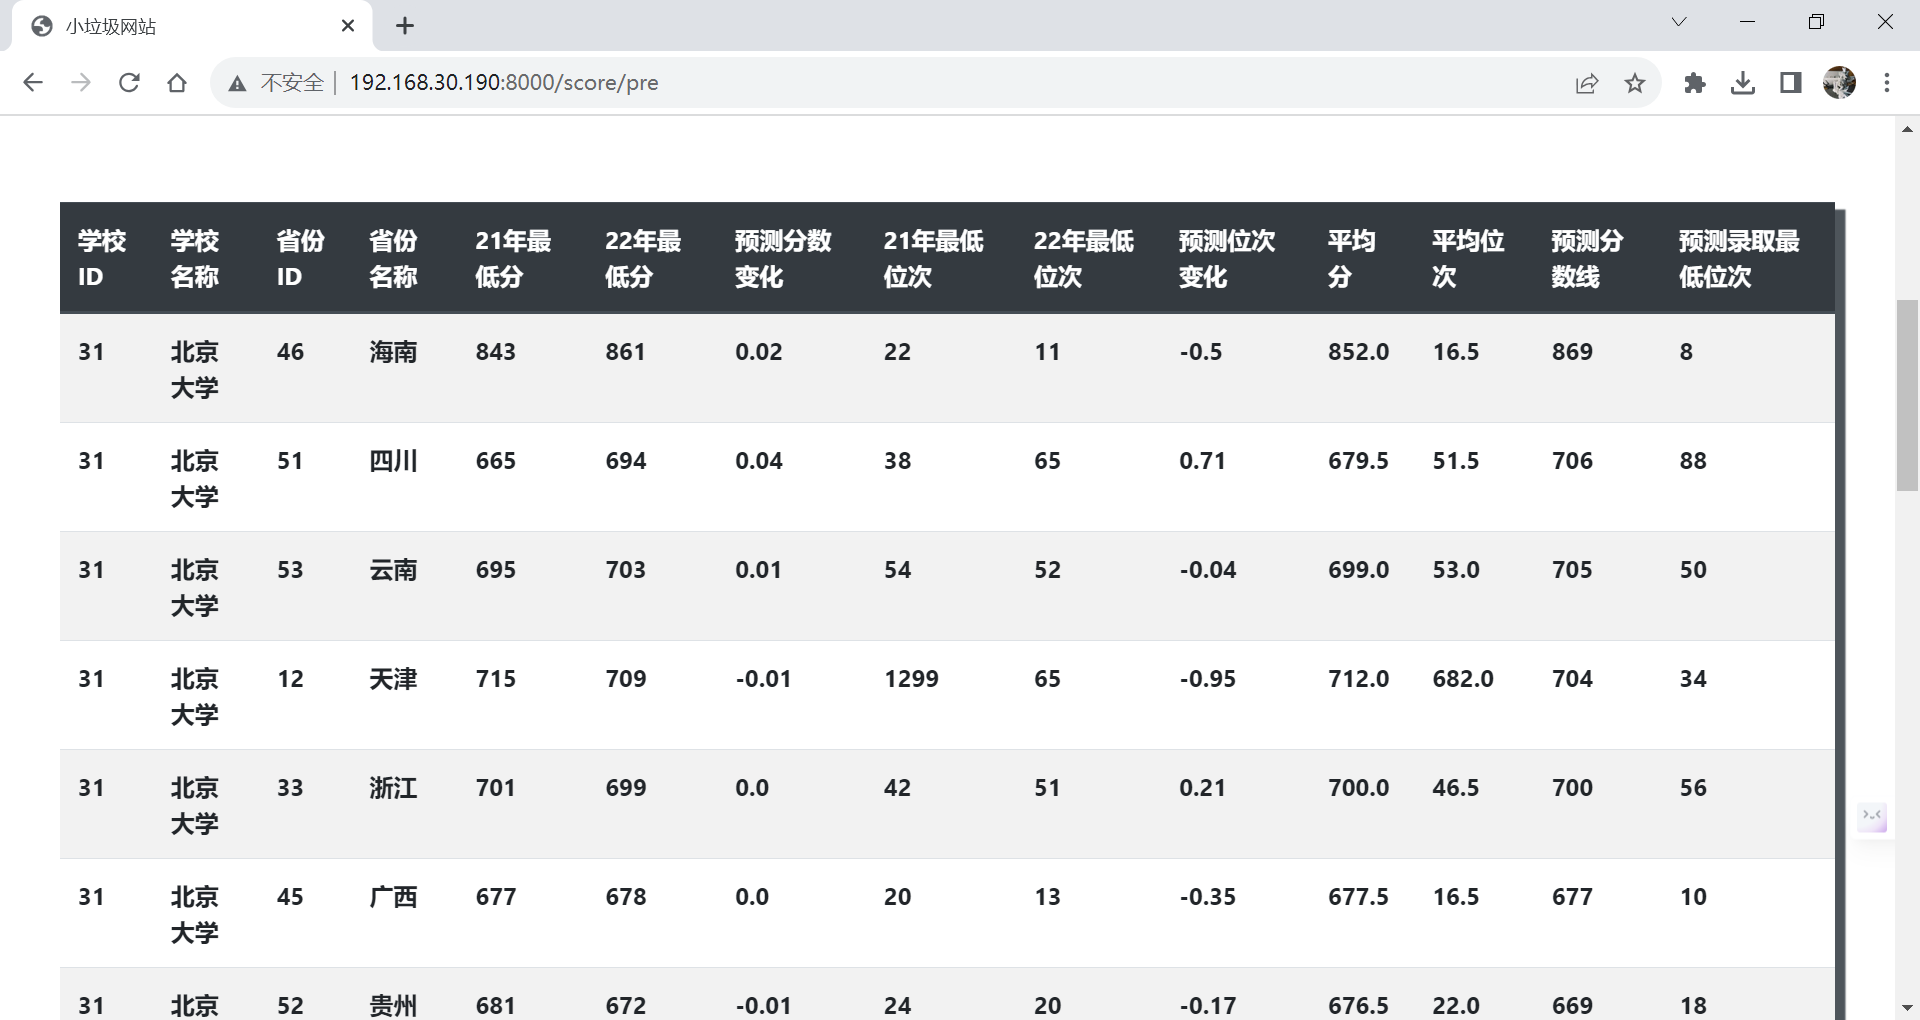The height and width of the screenshot is (1020, 1920).
Task: Click the 预测位次变化 column header
Action: (1227, 259)
